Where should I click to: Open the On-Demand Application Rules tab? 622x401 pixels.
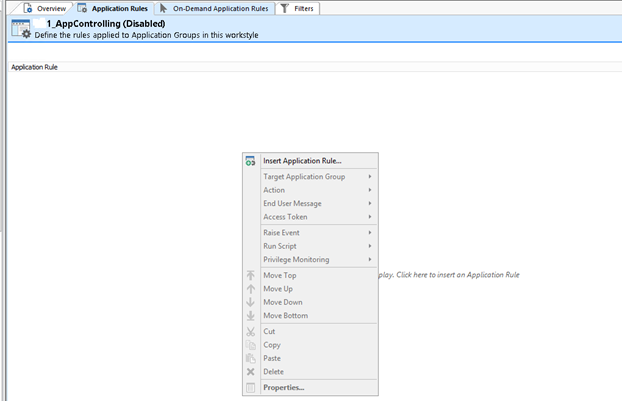pos(211,8)
